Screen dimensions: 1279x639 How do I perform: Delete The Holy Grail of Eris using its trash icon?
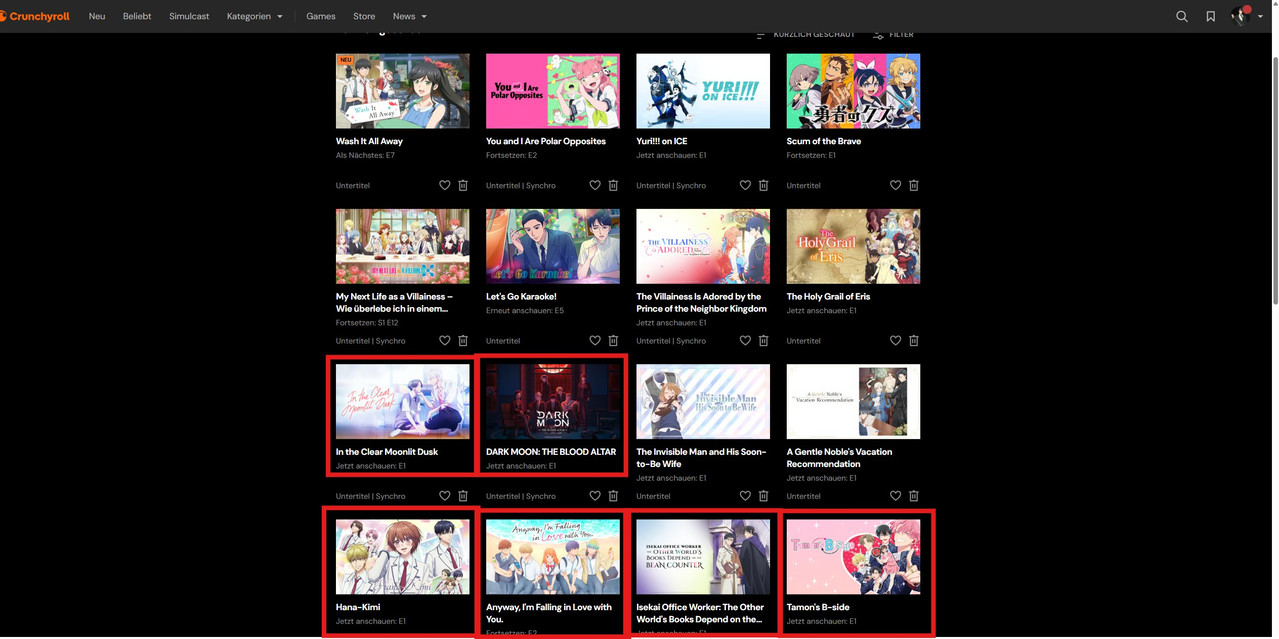coord(914,341)
